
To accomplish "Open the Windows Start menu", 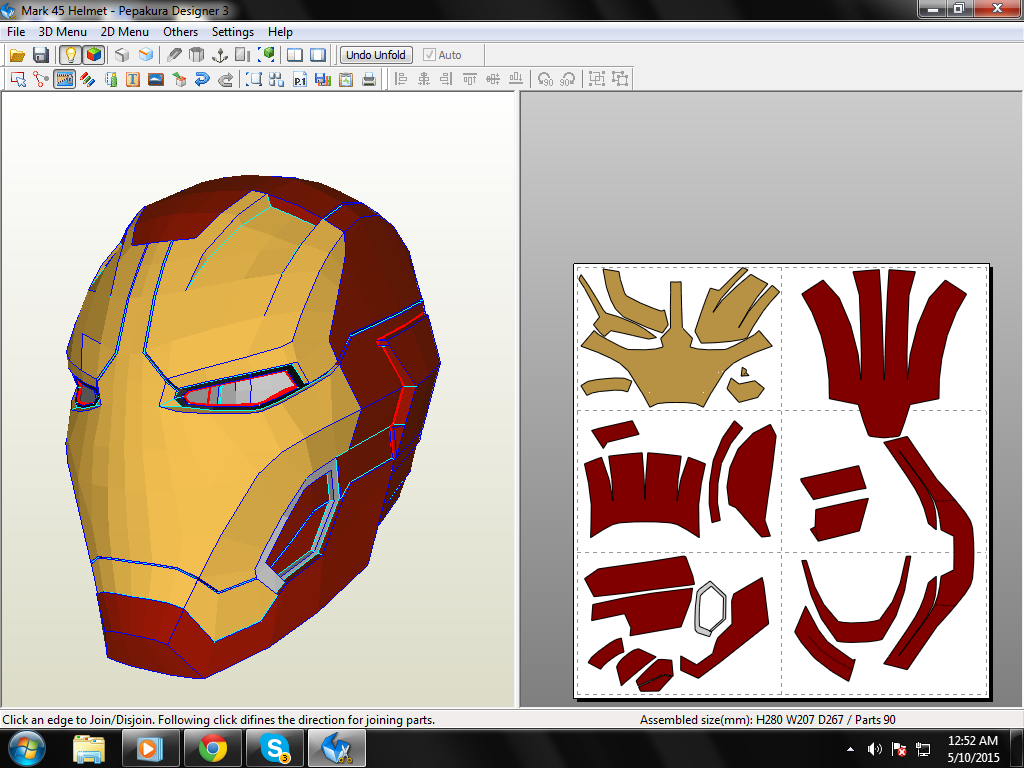I will (x=25, y=748).
